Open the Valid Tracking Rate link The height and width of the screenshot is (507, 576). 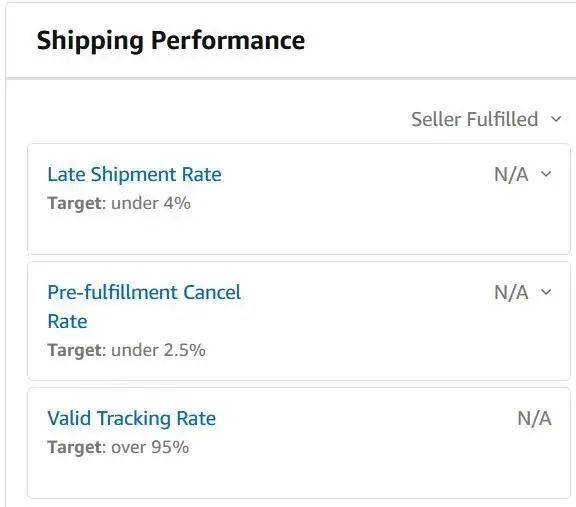click(132, 418)
